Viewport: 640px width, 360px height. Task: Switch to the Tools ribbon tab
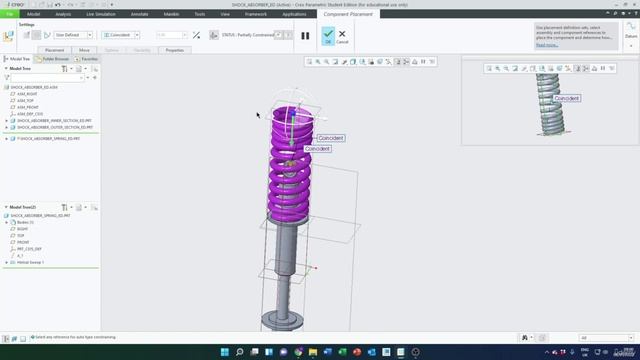pos(200,14)
